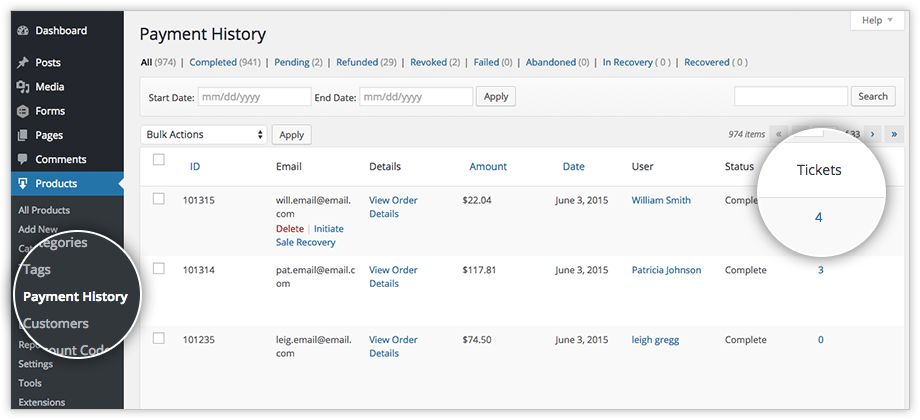Sort table by ID column
Image resolution: width=920 pixels, height=420 pixels.
[195, 167]
